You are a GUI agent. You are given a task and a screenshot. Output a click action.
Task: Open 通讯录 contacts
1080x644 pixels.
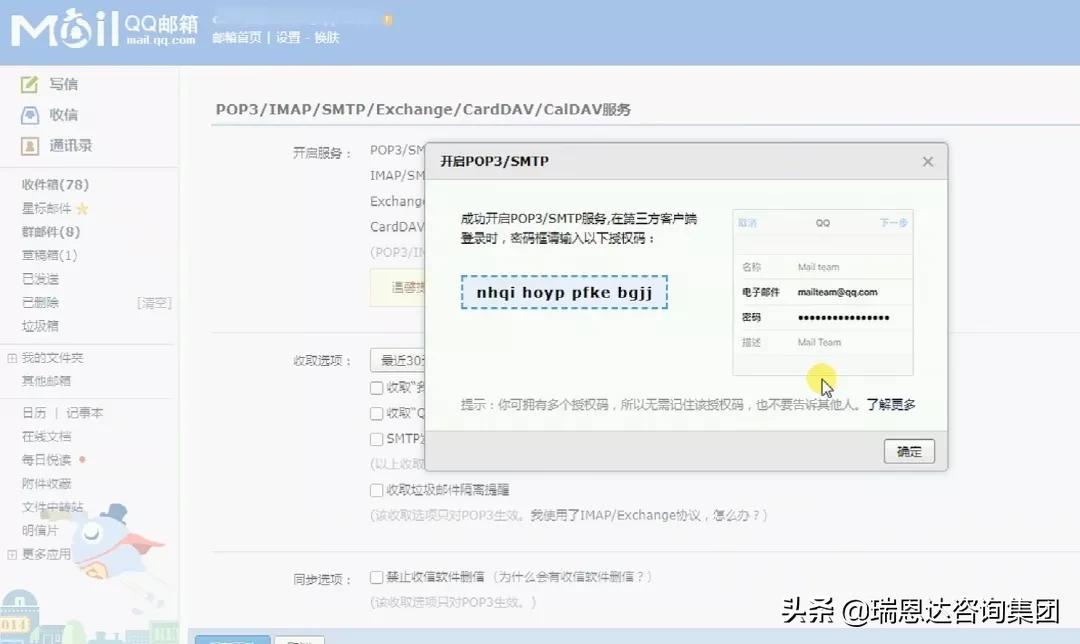click(70, 145)
